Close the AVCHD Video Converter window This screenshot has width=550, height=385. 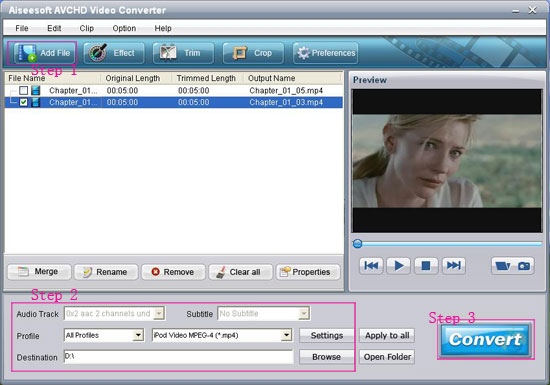(x=532, y=10)
